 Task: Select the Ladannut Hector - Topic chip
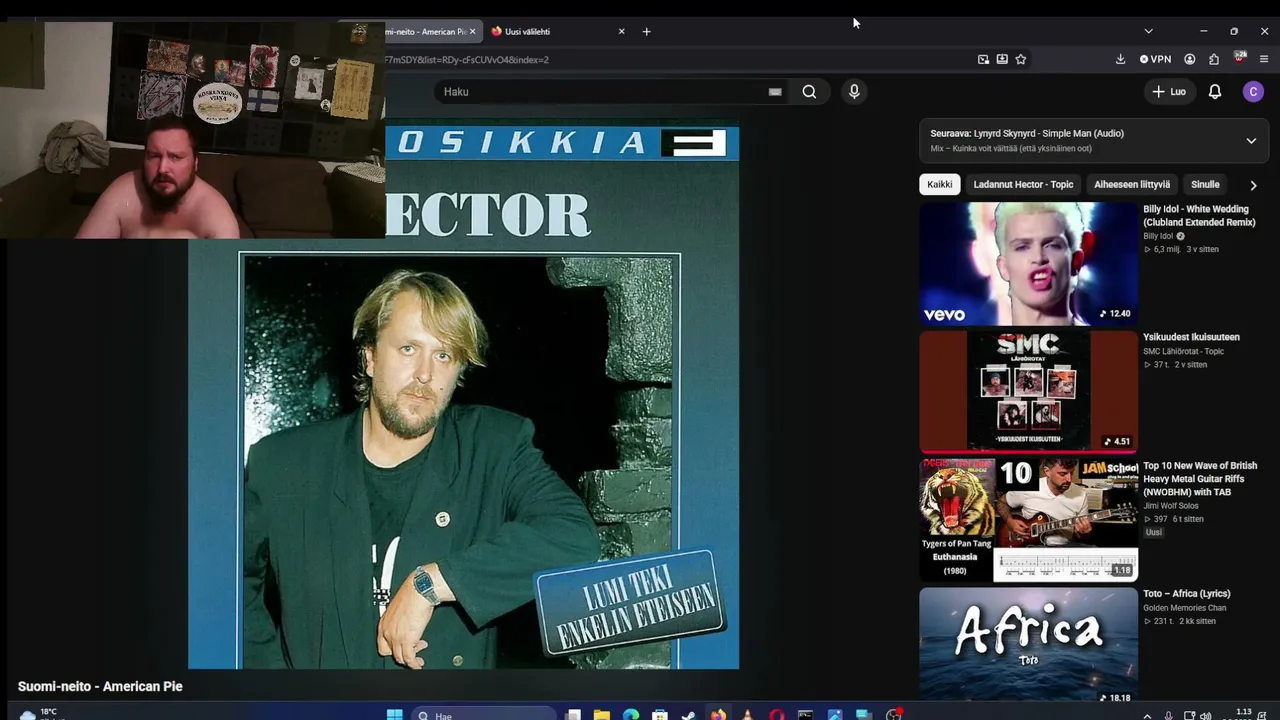1023,184
